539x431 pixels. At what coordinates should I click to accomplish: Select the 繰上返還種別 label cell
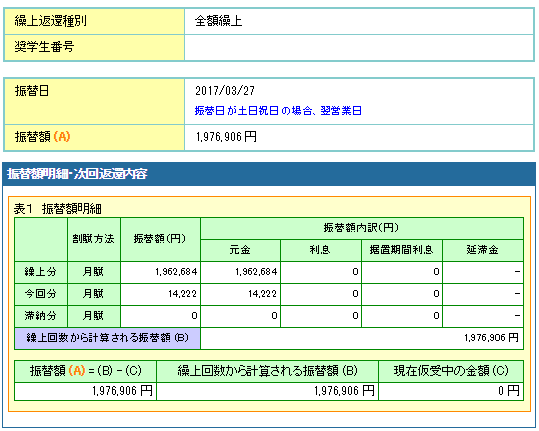[x=94, y=21]
